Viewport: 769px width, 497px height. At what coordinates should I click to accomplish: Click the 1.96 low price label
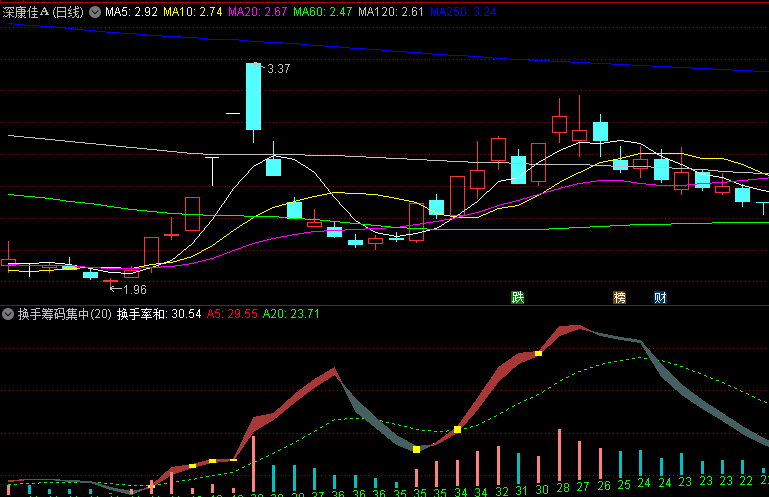click(135, 290)
